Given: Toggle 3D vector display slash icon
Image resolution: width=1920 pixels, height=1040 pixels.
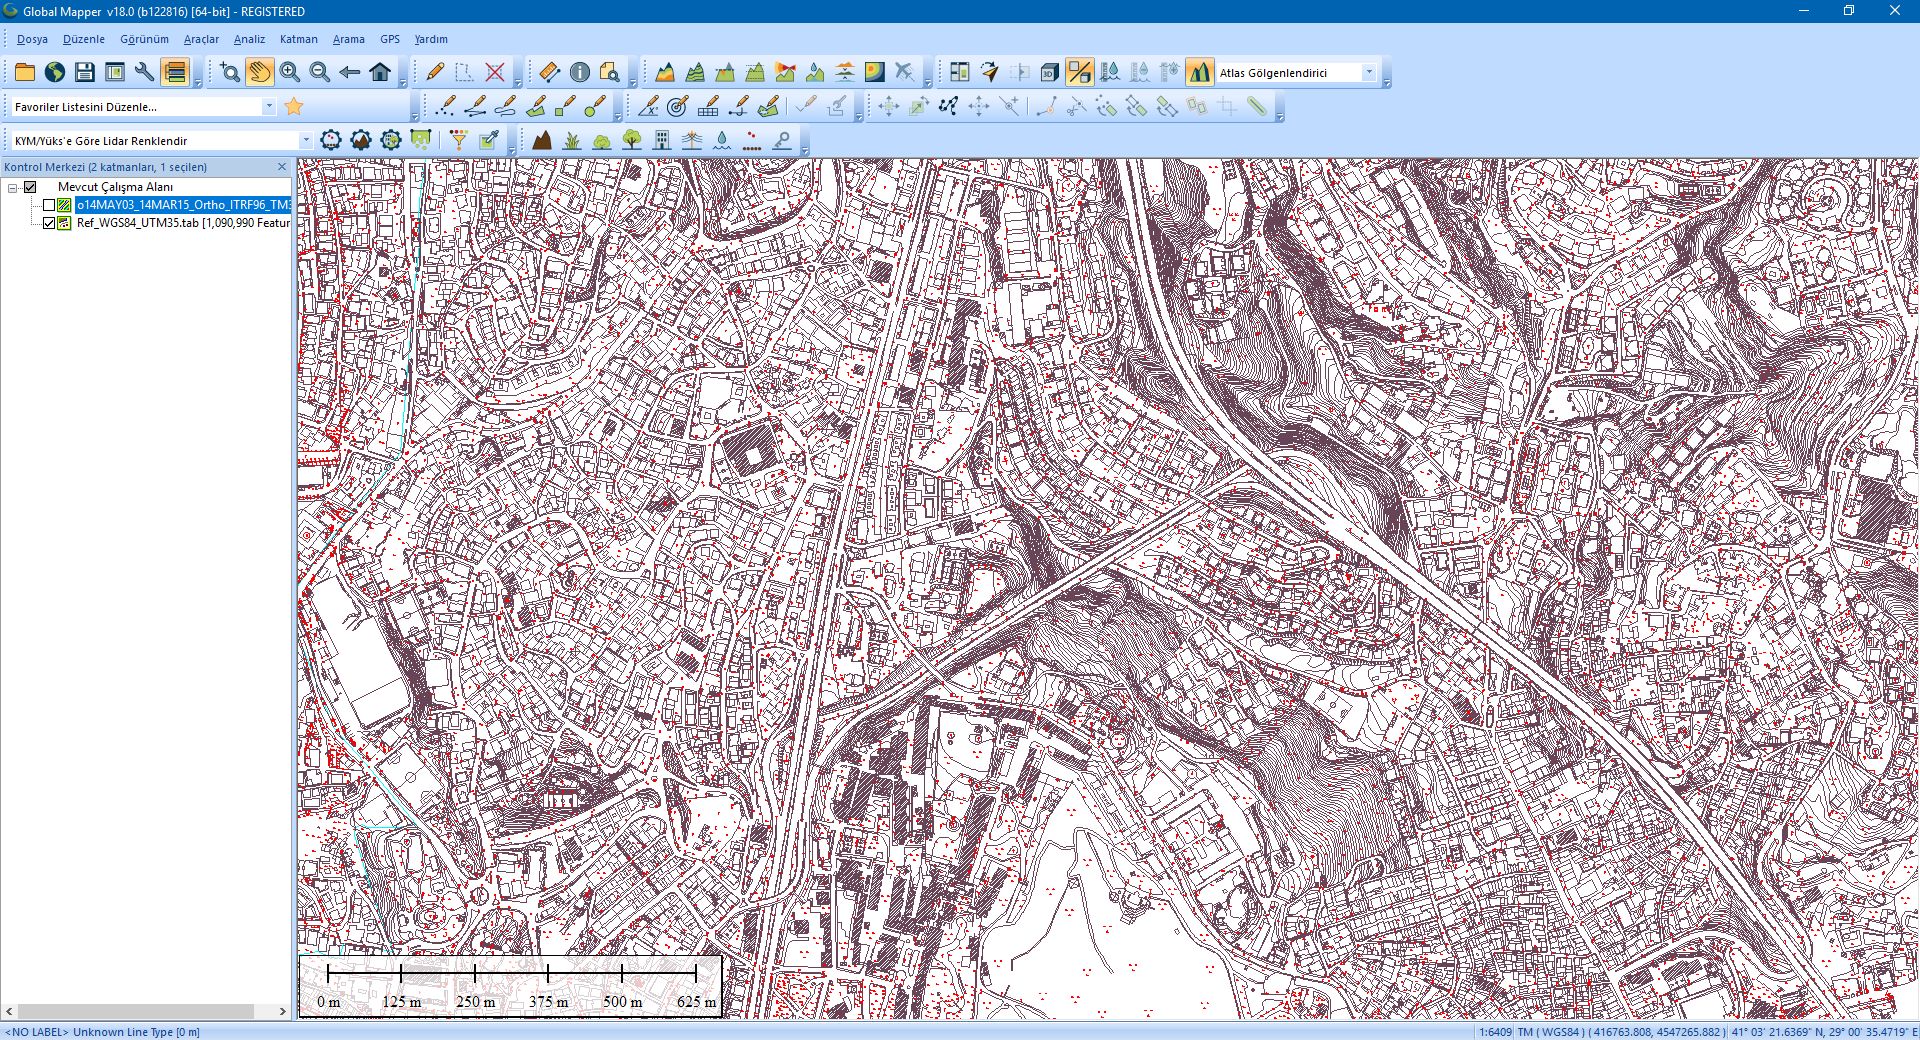Looking at the screenshot, I should point(1079,72).
